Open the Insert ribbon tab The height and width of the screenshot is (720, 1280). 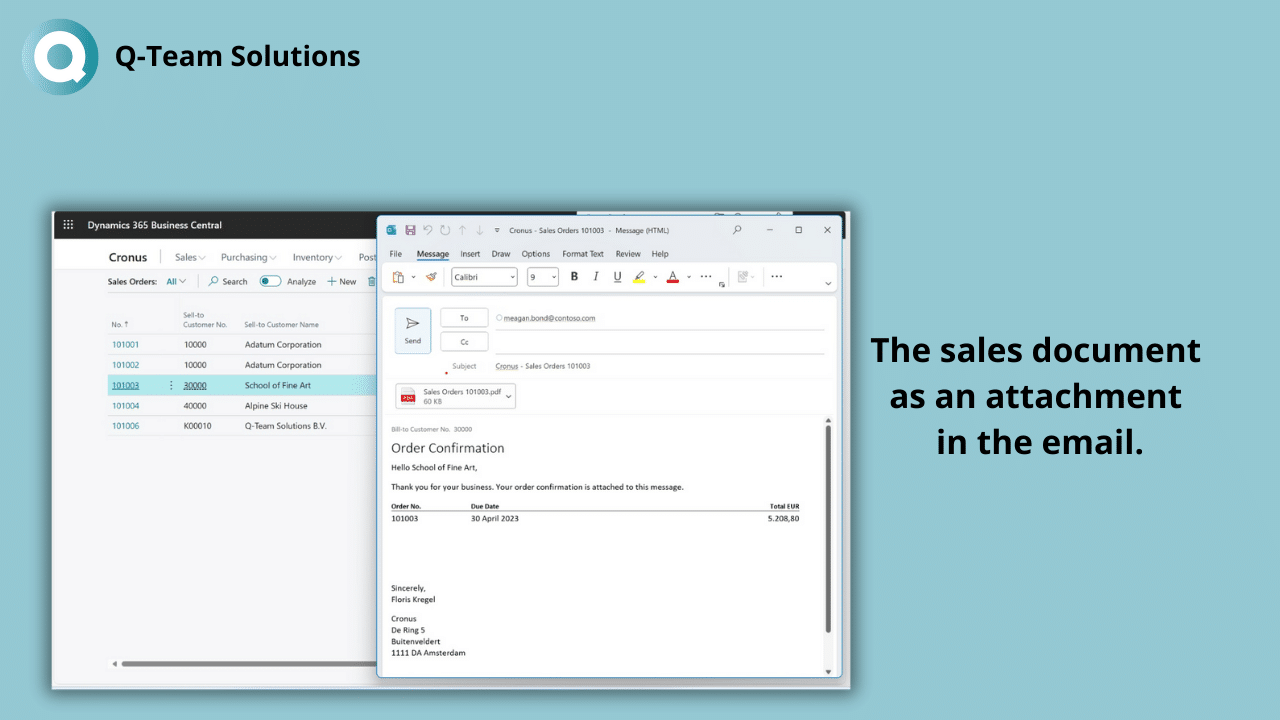coord(470,254)
